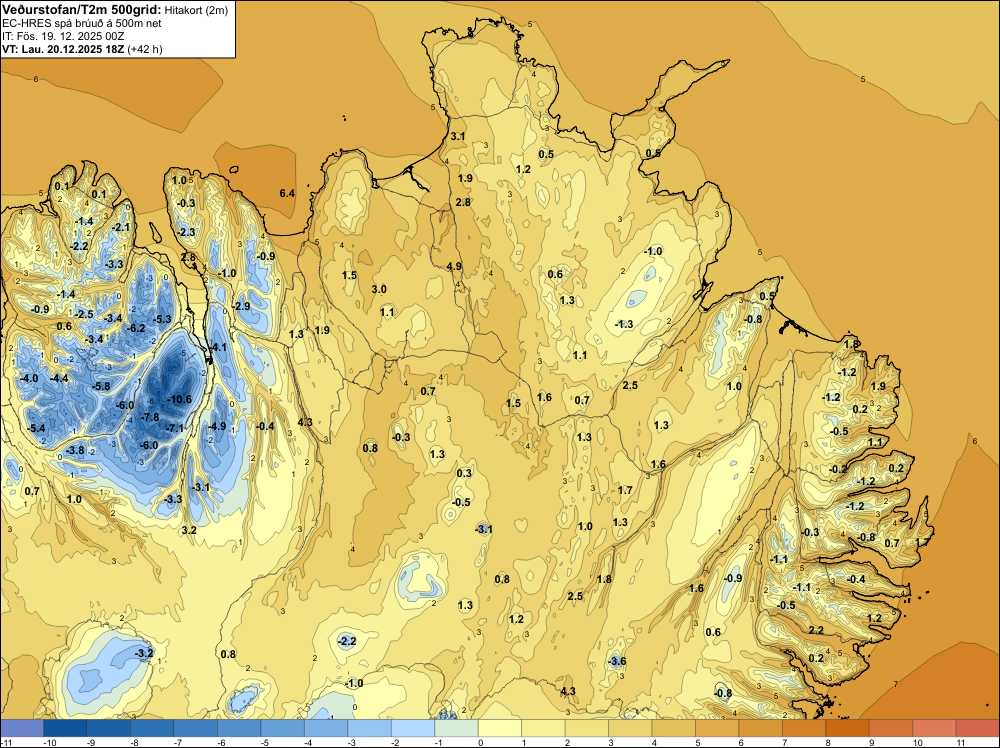Click the -3.8 temperature value
Viewport: 1000px width, 748px height.
75,450
